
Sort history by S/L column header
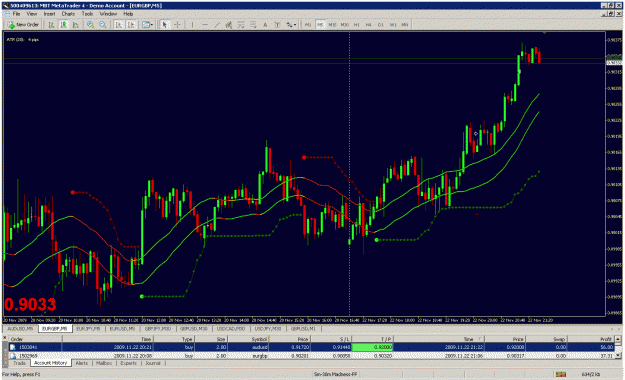331,339
